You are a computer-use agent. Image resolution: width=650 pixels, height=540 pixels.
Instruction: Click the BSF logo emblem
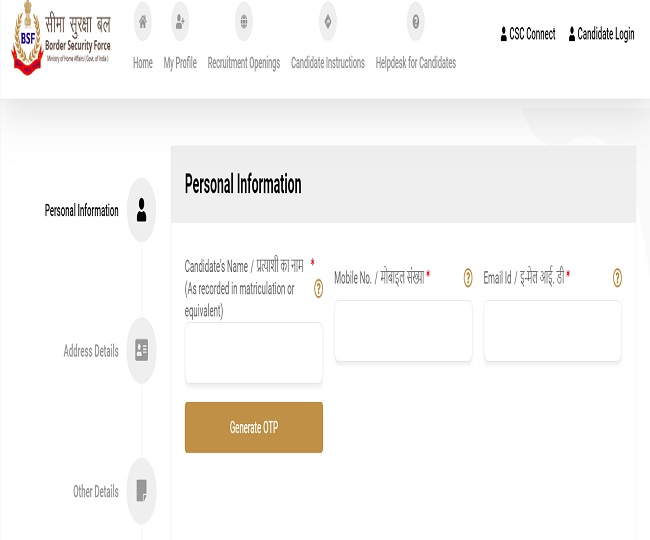[27, 45]
